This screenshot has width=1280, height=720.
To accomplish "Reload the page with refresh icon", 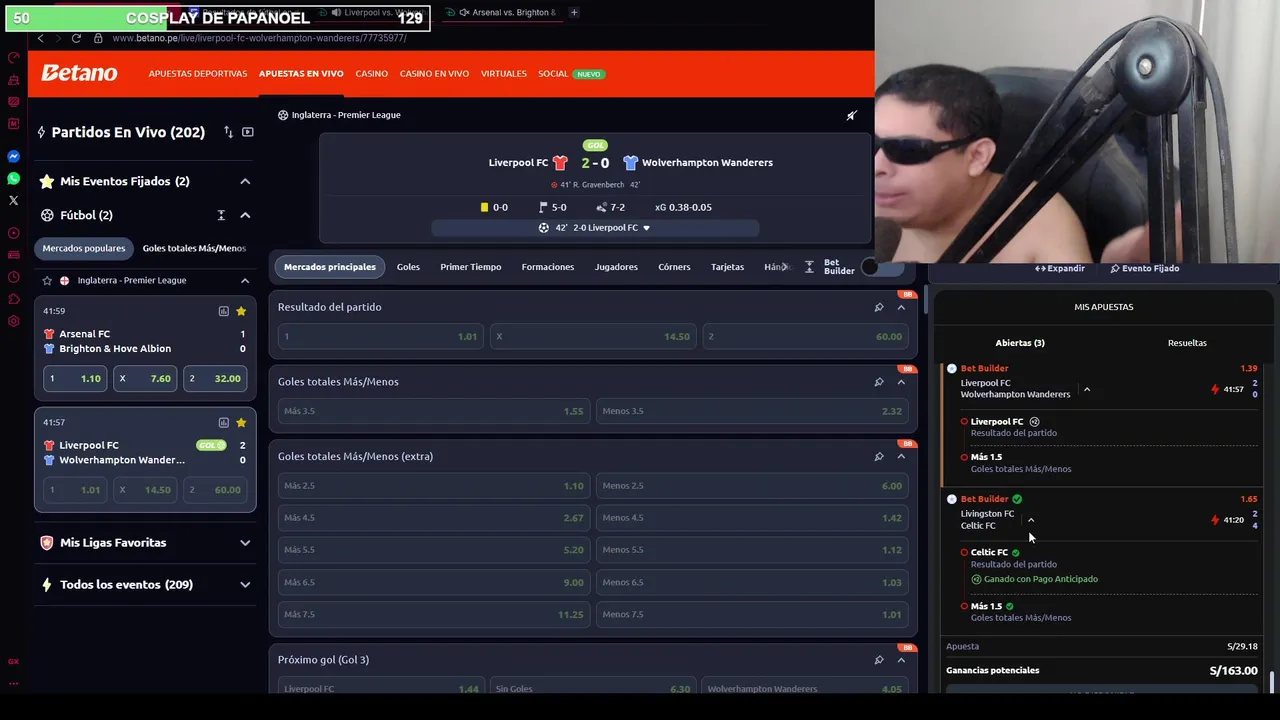I will tap(76, 38).
